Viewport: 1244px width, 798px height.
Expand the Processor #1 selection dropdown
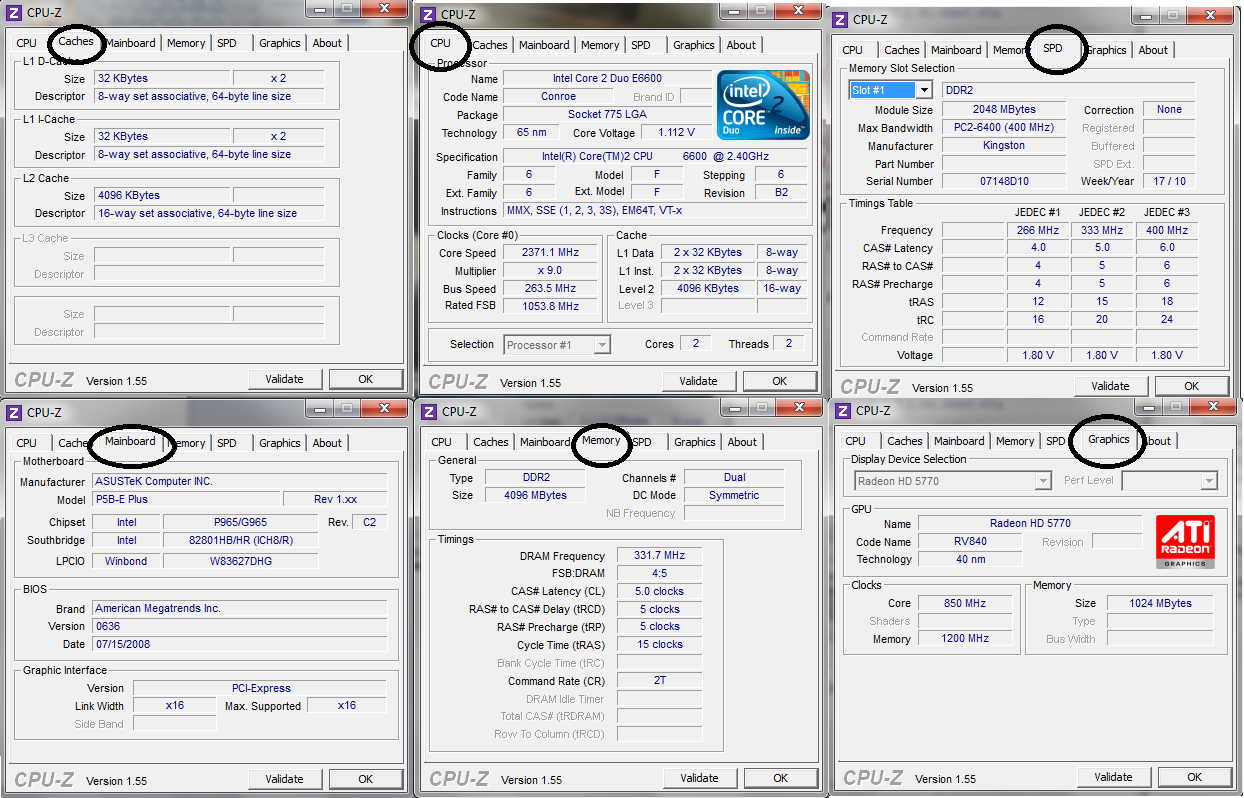[602, 345]
